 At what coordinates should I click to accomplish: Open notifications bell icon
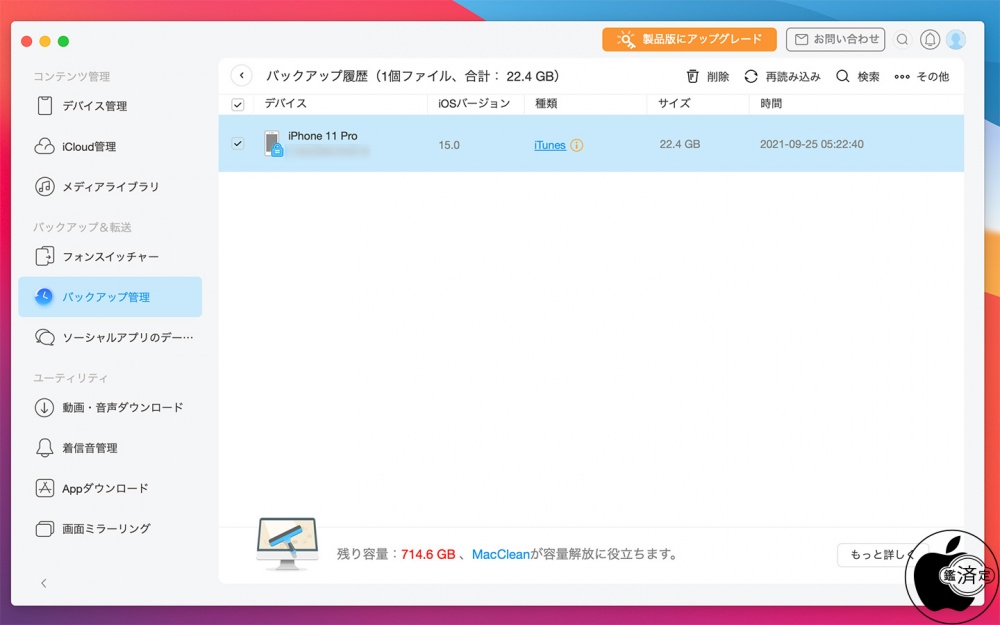coord(930,40)
